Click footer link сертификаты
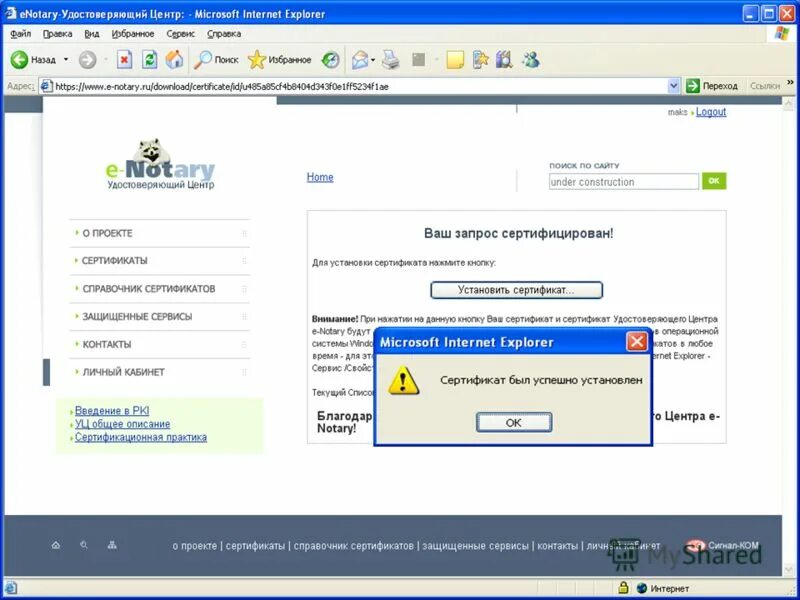Screen dimensions: 800x600 coord(255,546)
